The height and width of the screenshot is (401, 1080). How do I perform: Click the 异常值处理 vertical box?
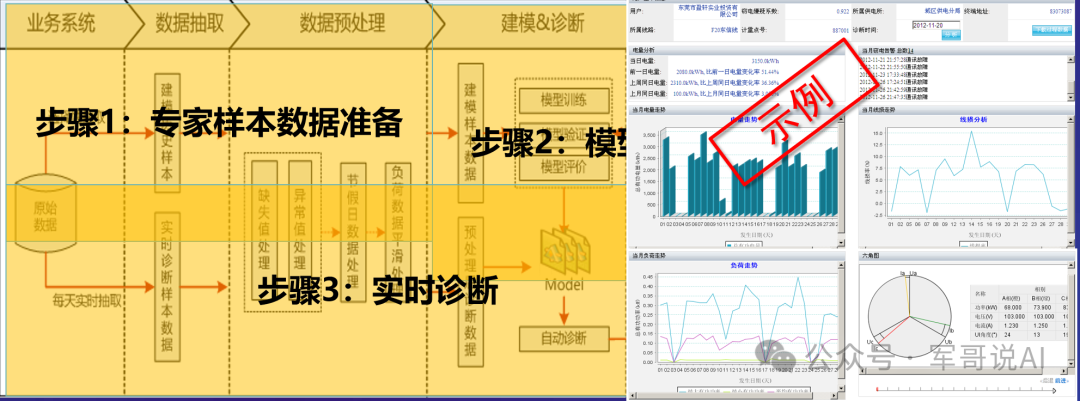tap(300, 231)
